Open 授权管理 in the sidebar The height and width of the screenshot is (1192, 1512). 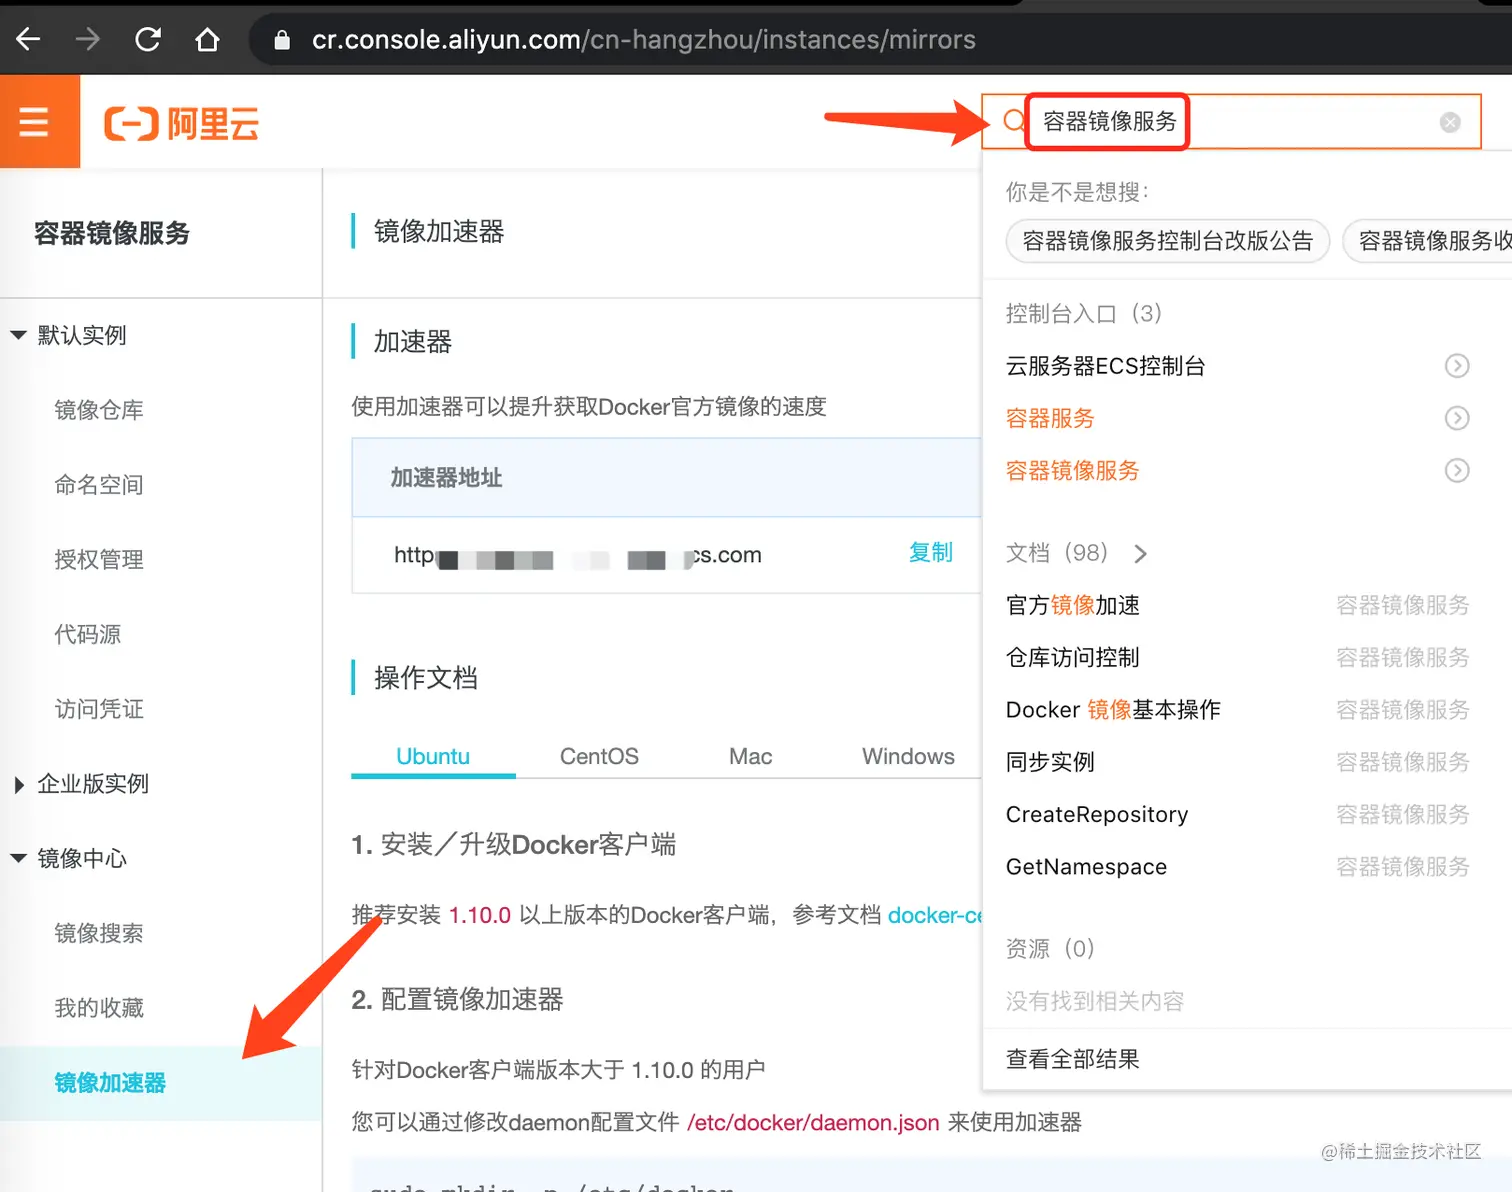tap(99, 559)
